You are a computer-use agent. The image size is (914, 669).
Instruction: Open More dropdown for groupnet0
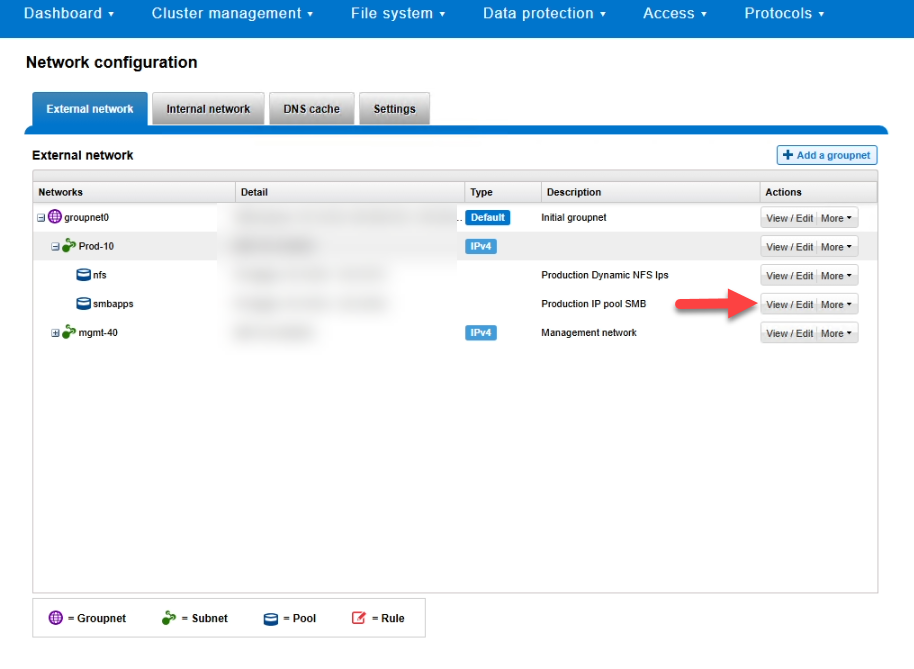click(837, 218)
